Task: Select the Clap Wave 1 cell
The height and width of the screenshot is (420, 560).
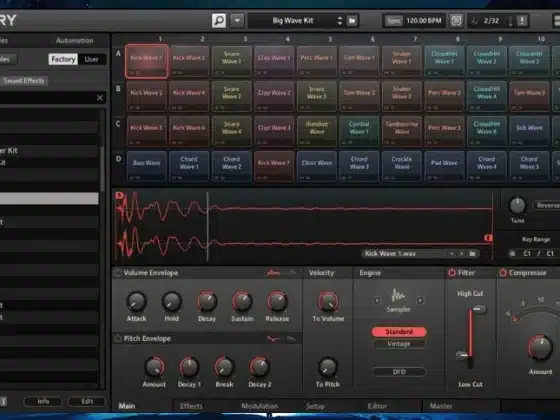Action: pyautogui.click(x=274, y=61)
